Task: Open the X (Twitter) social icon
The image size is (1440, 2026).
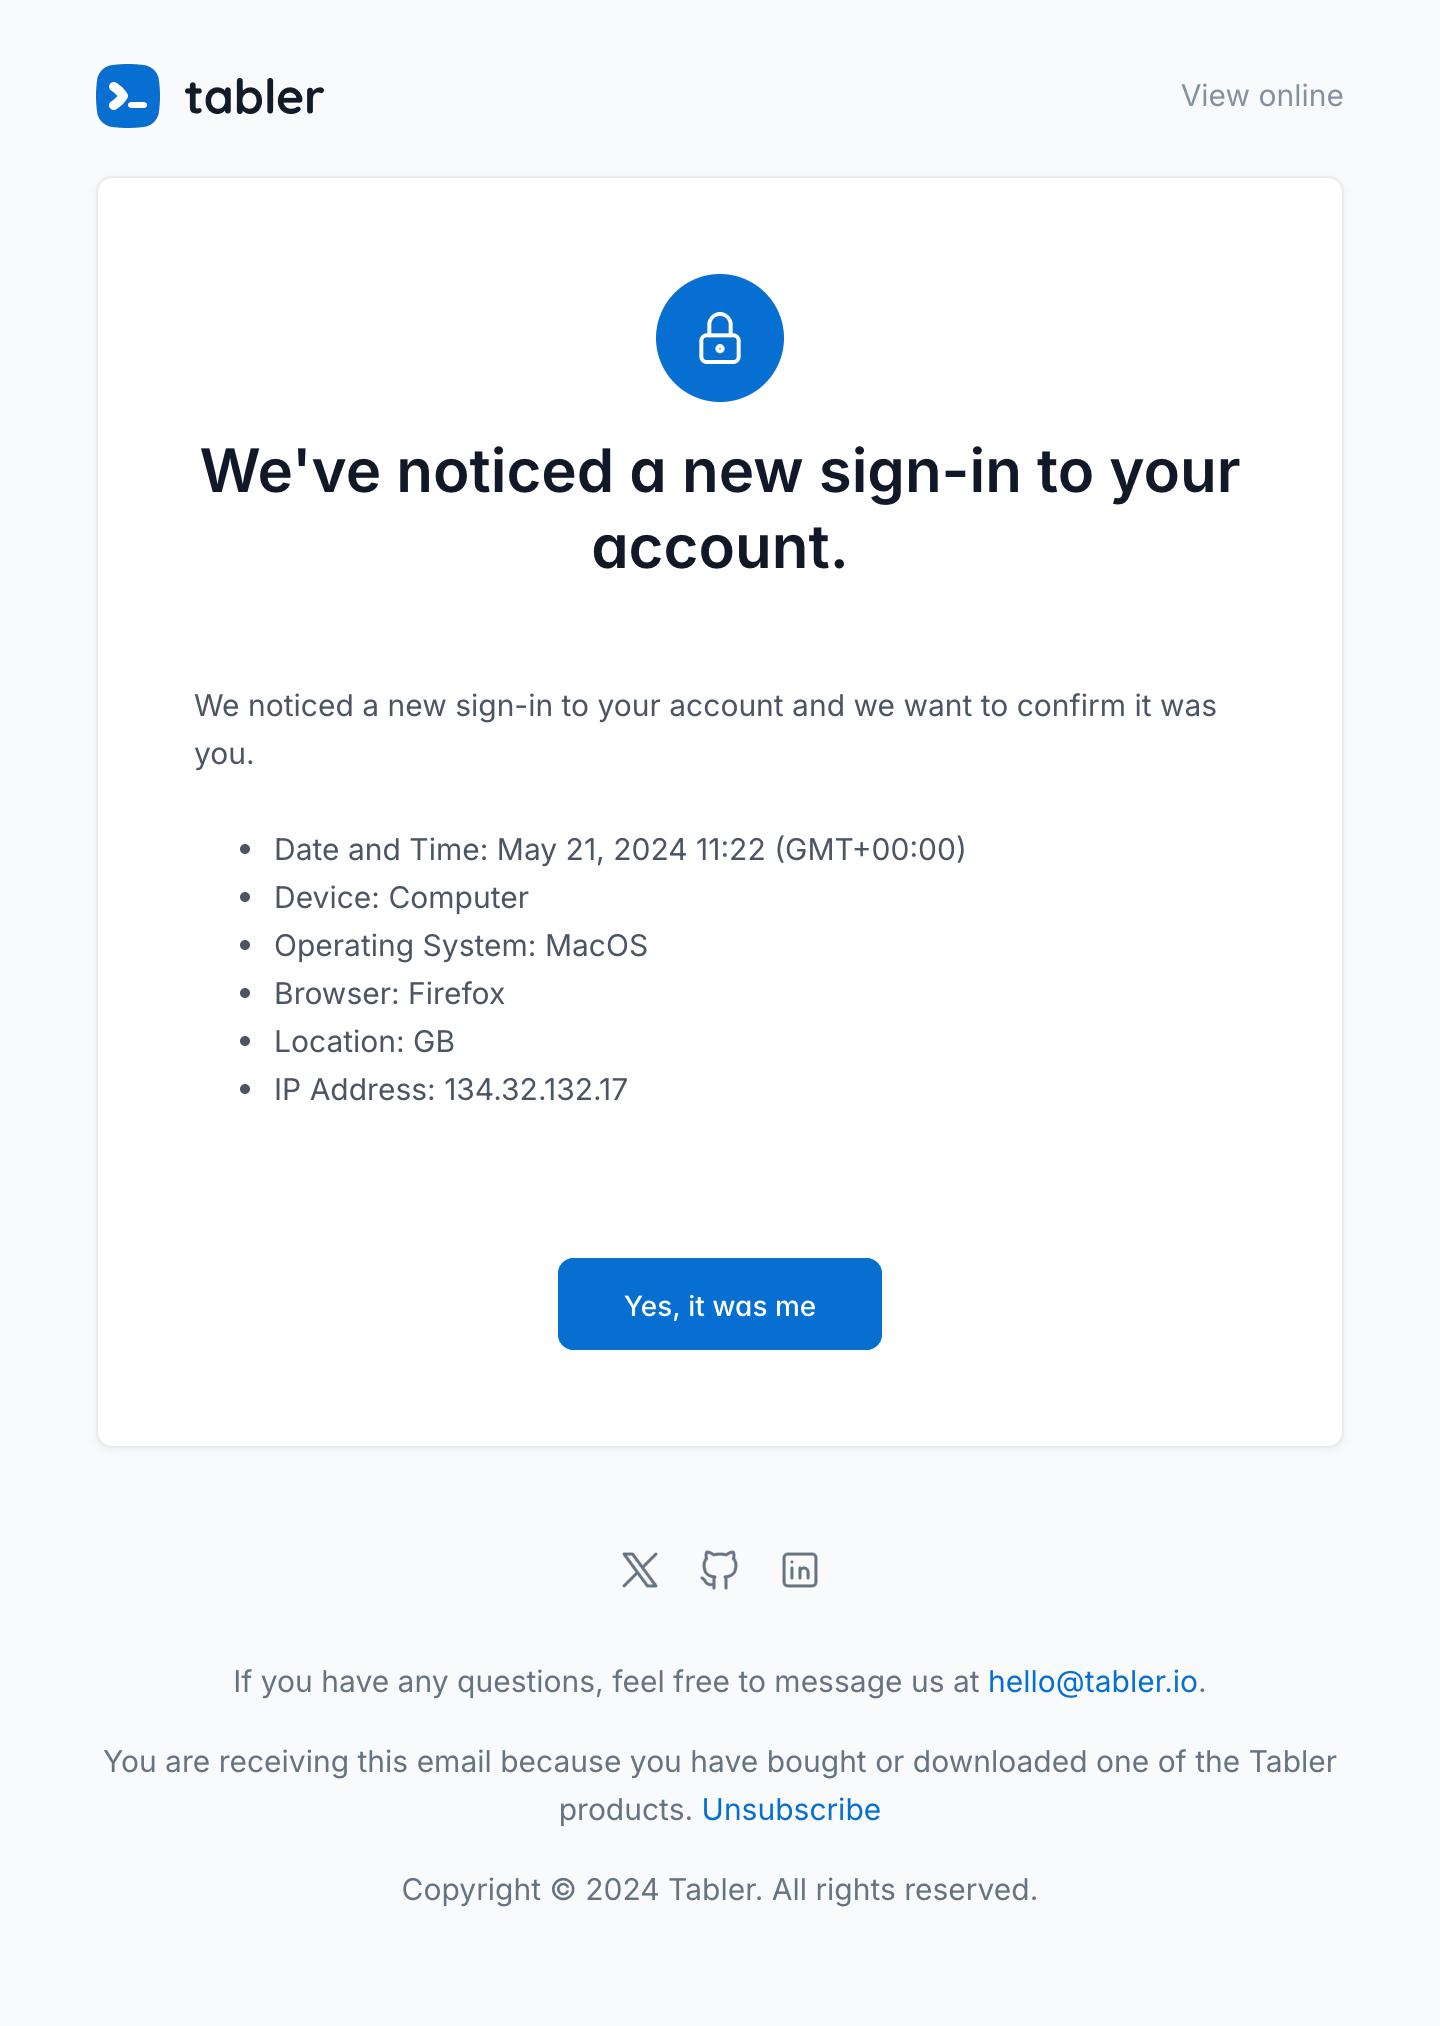Action: pos(640,1570)
